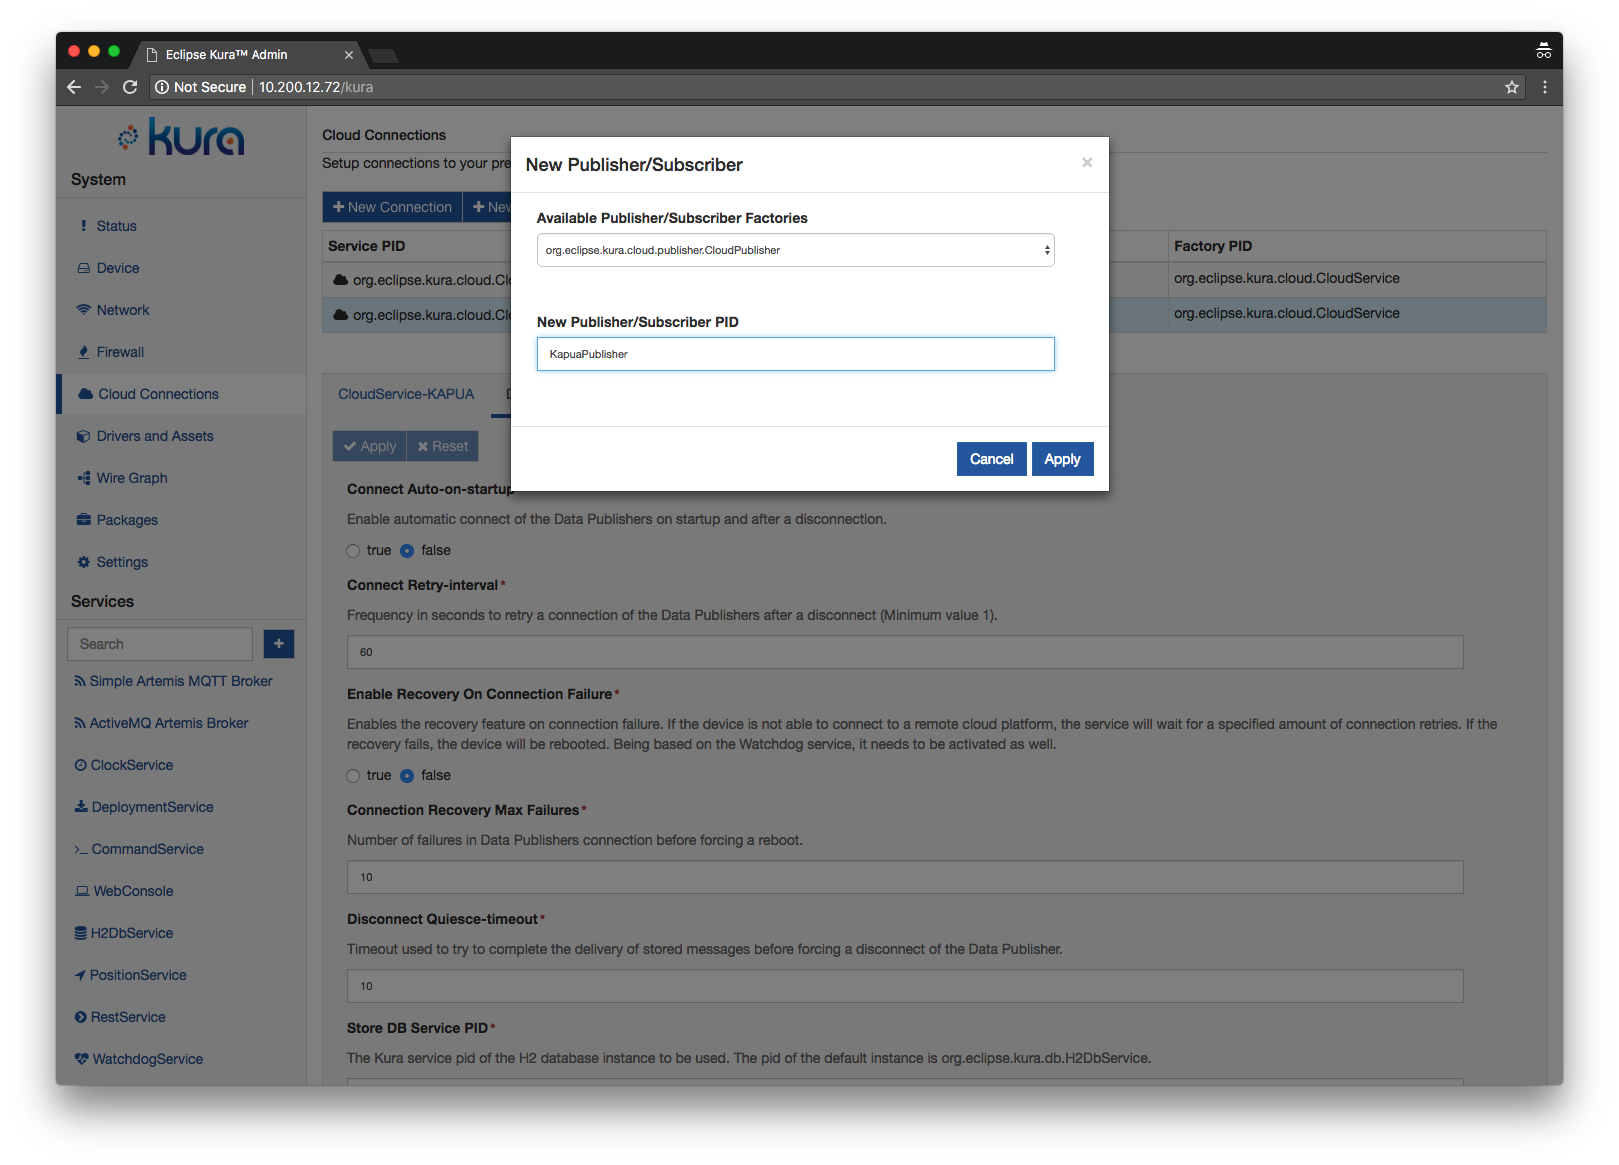1619x1165 pixels.
Task: Click Apply in the New Publisher/Subscriber dialog
Action: (1062, 459)
